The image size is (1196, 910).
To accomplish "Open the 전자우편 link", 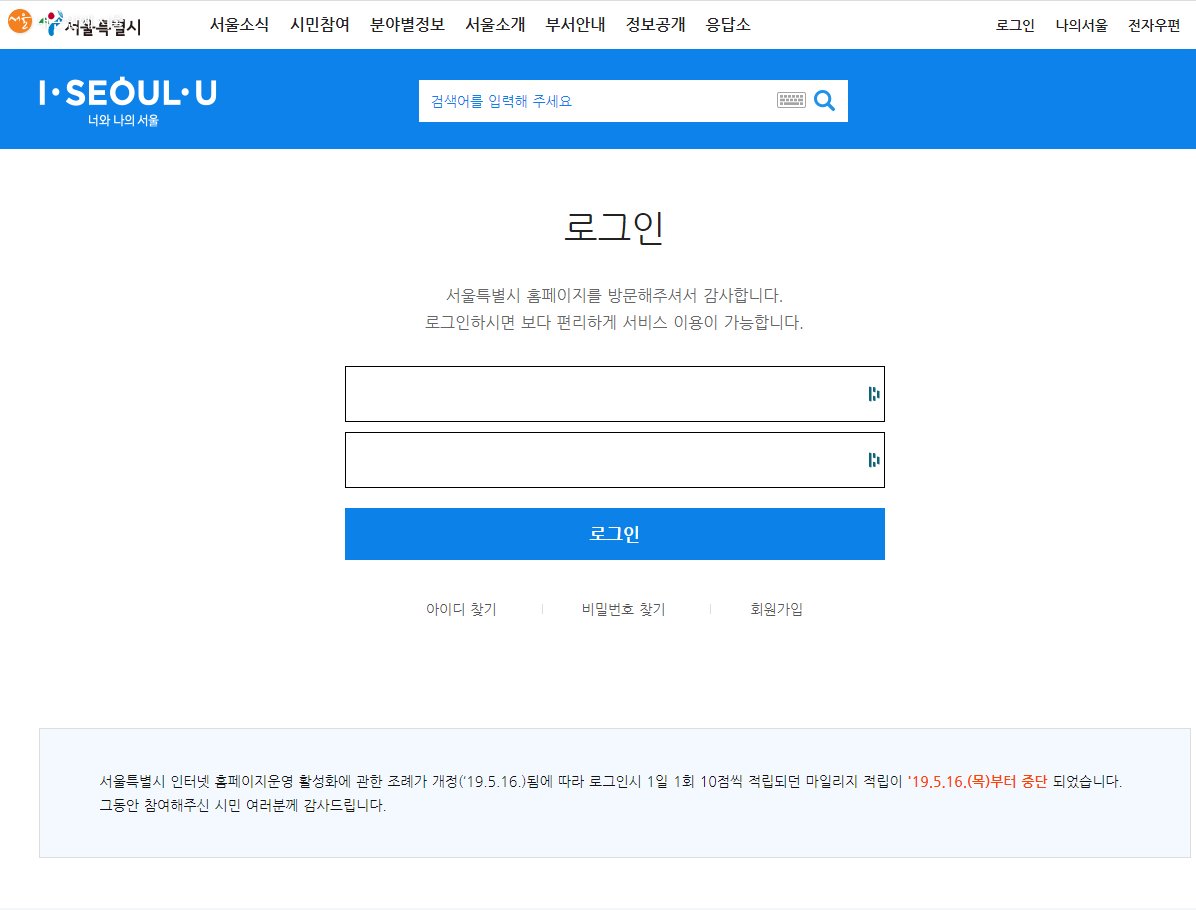I will pyautogui.click(x=1153, y=26).
